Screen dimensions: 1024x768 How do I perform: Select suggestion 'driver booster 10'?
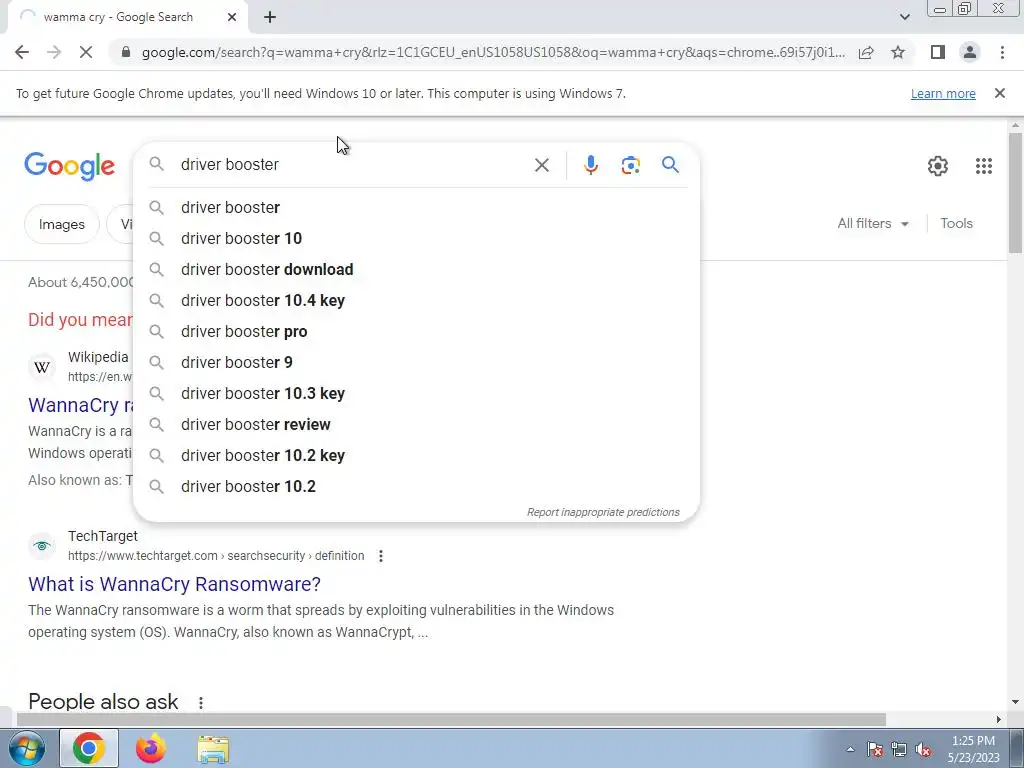point(417,238)
